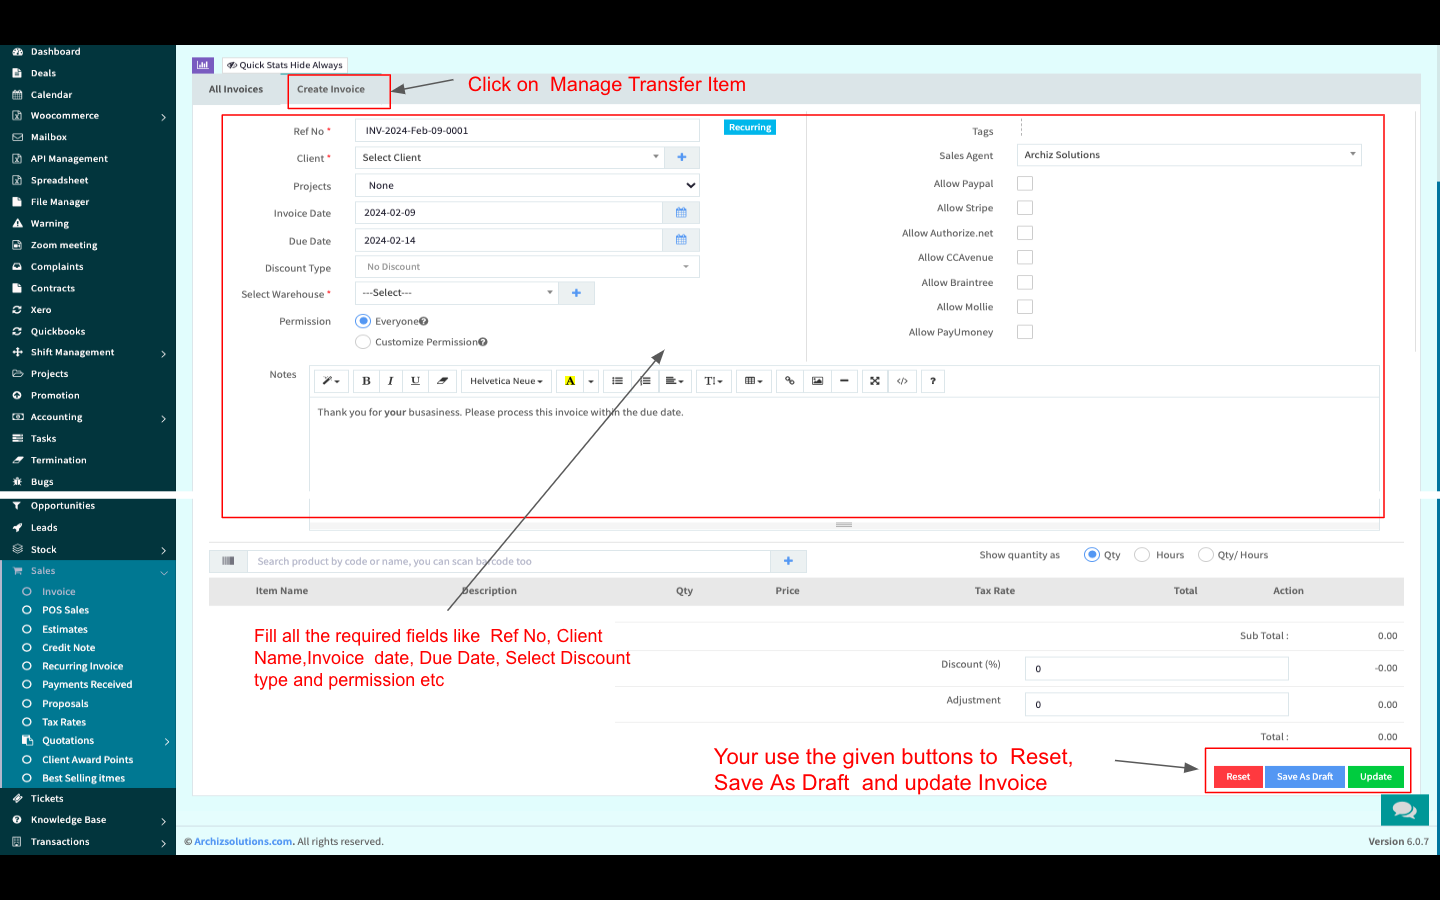1440x900 pixels.
Task: Open the Invoice Date calendar picker
Action: 681,213
